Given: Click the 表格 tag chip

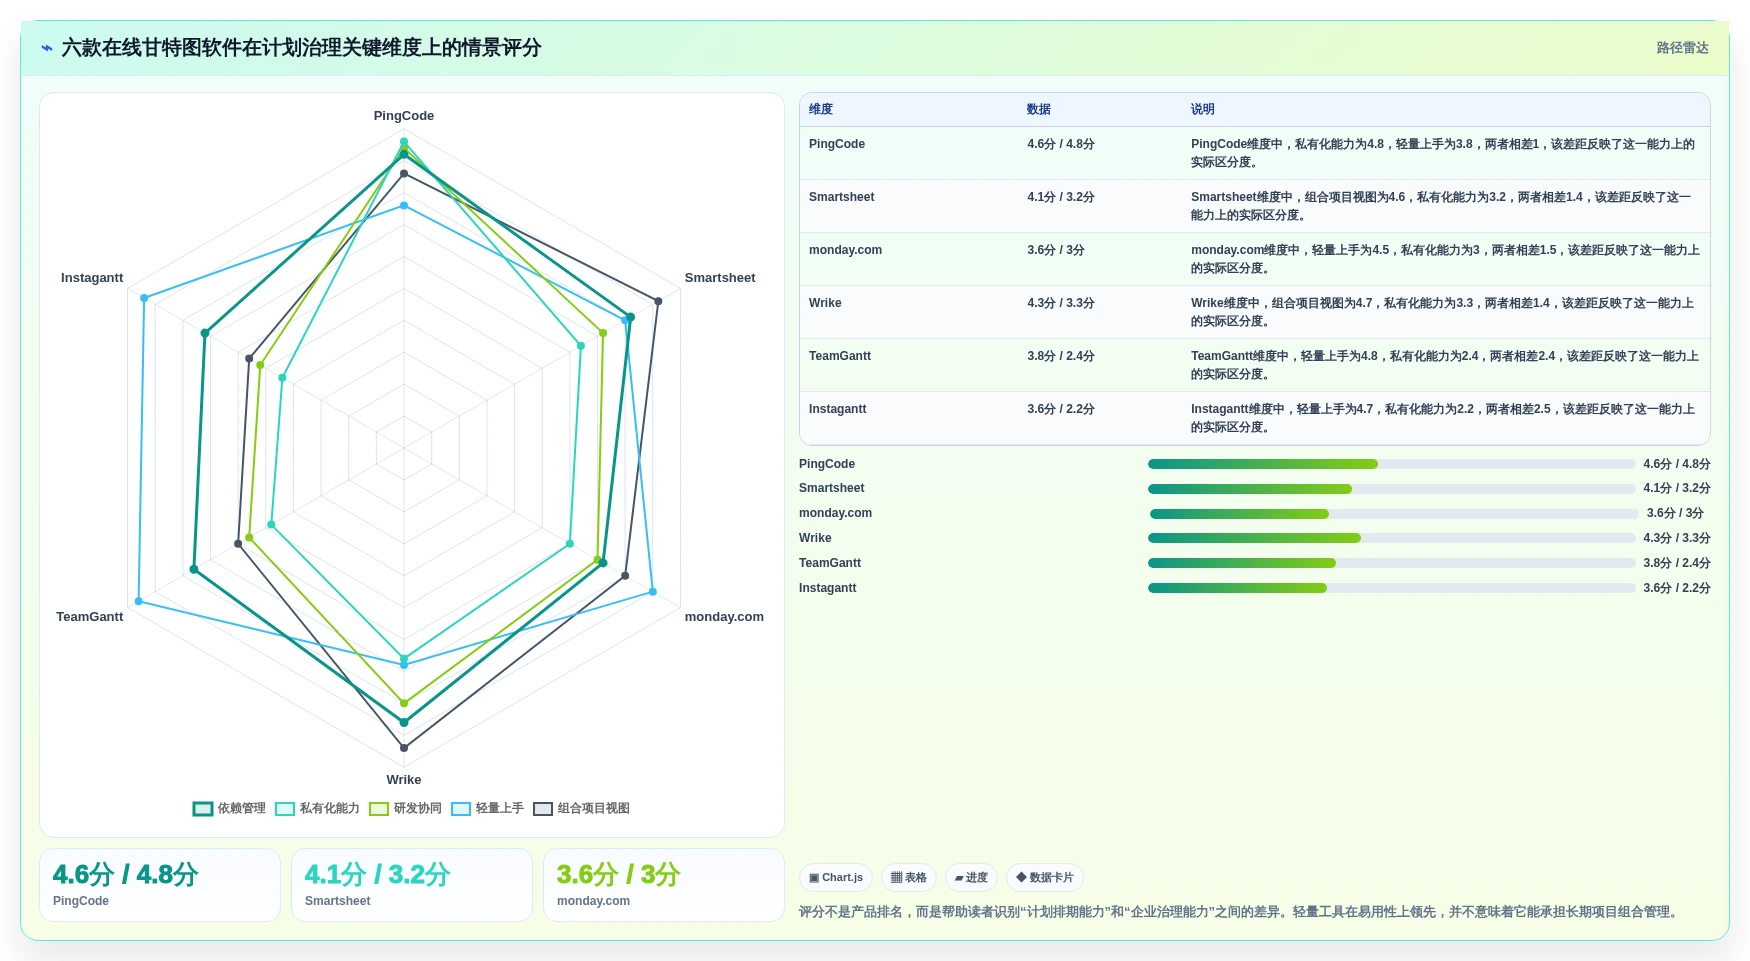Looking at the screenshot, I should tap(909, 878).
